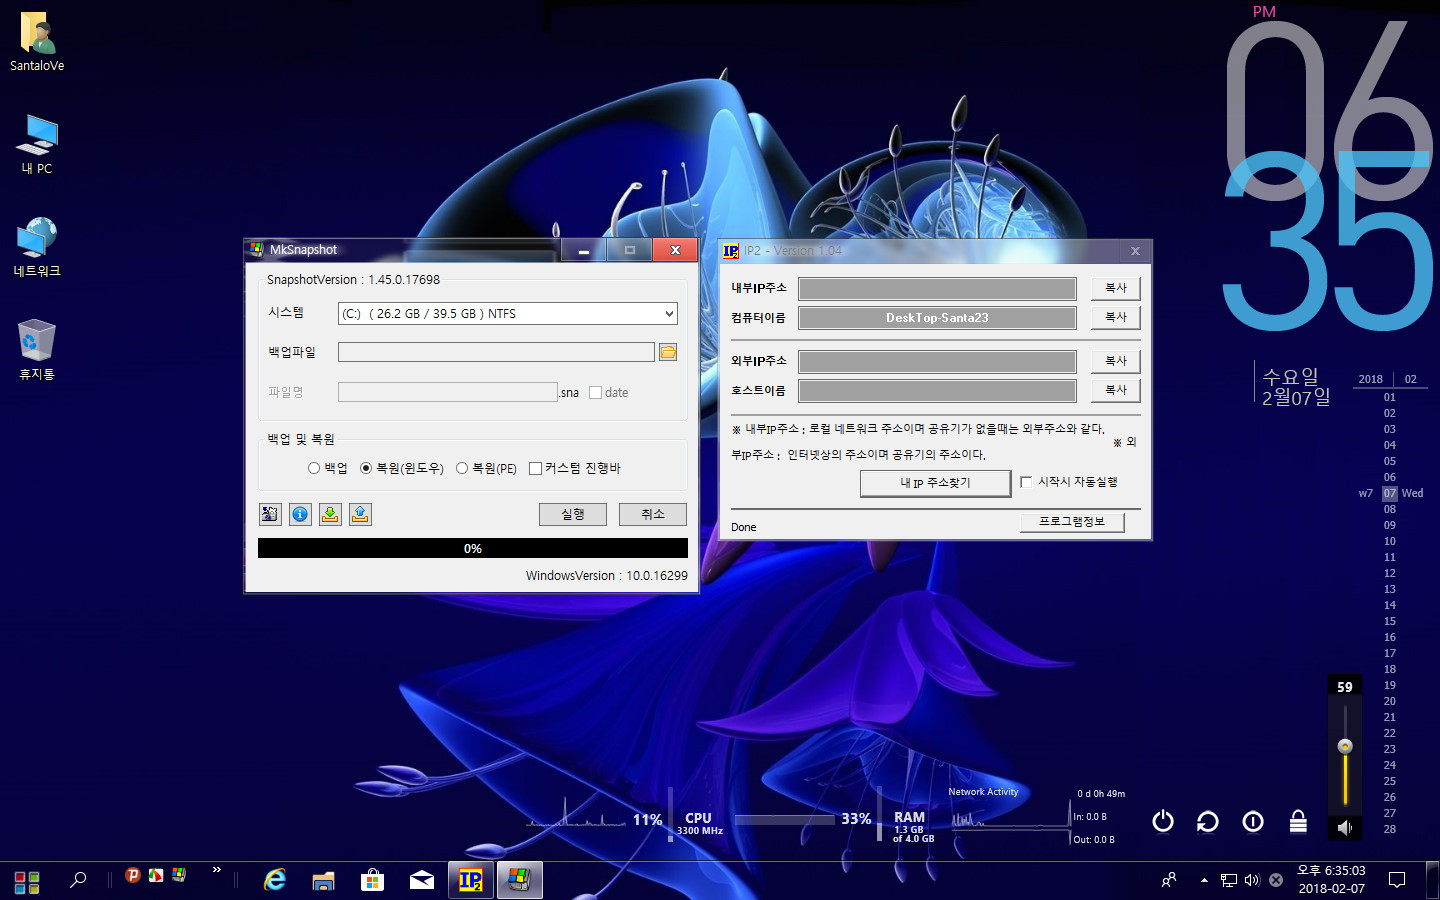Click the blue upload-arrow icon in MkSnapshot

[360, 514]
